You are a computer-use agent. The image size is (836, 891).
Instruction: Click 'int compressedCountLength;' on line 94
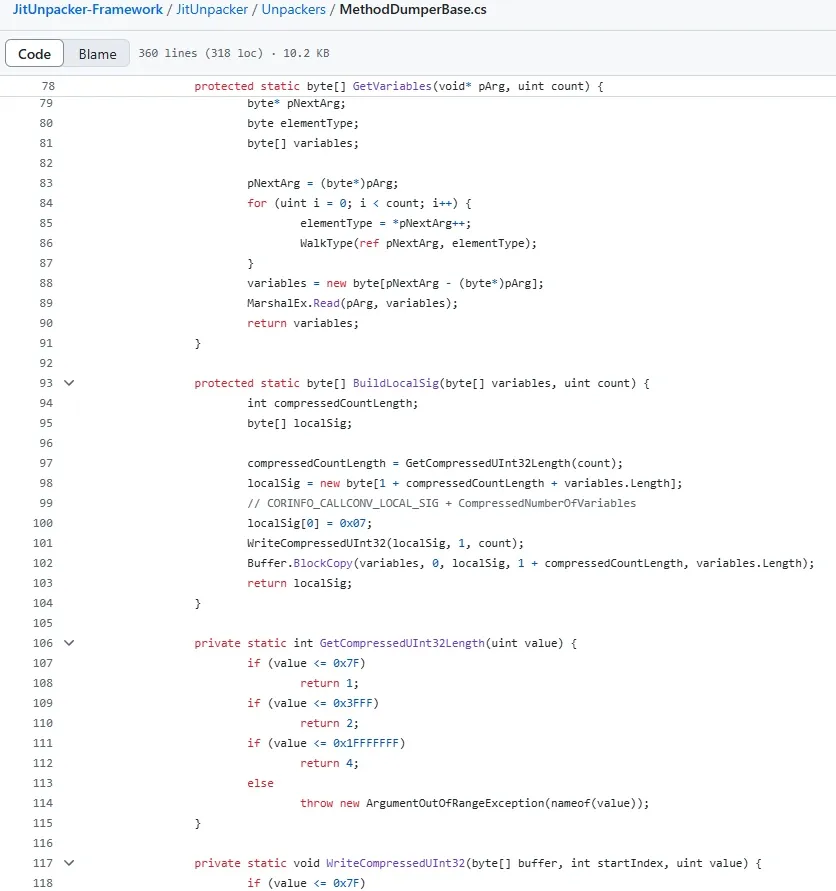(x=332, y=403)
